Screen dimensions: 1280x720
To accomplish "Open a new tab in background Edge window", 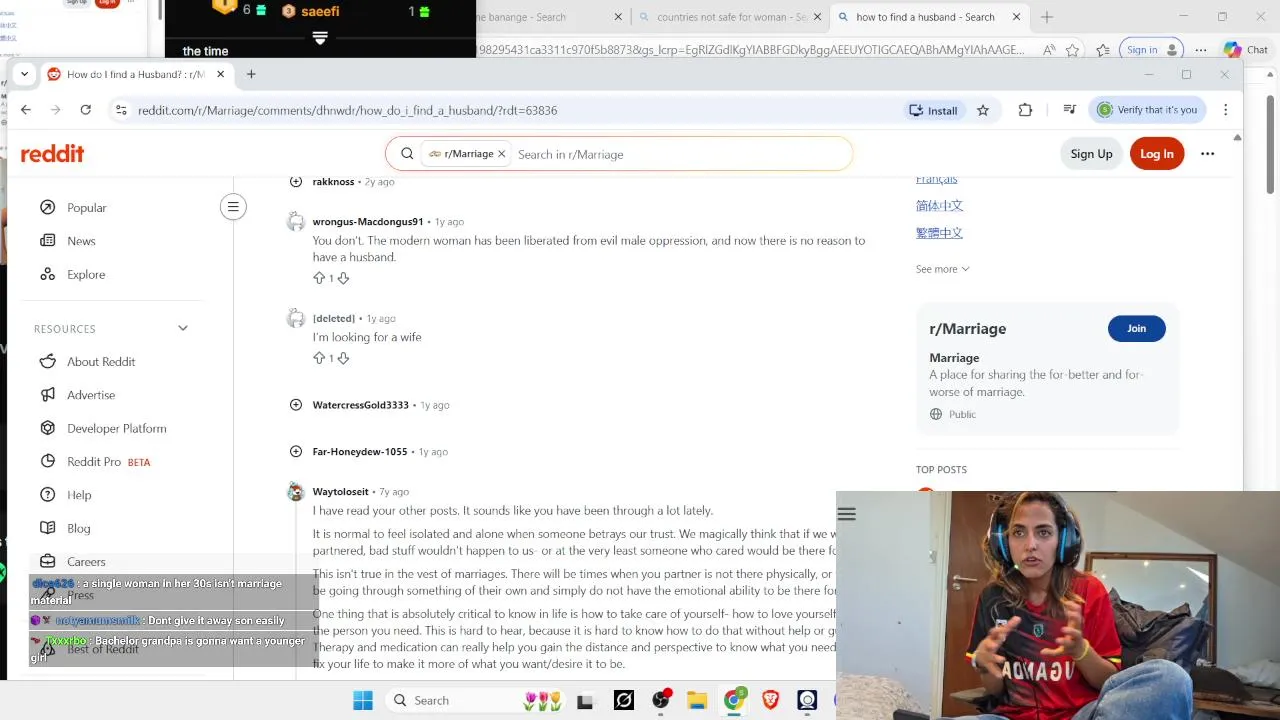I will point(1047,17).
